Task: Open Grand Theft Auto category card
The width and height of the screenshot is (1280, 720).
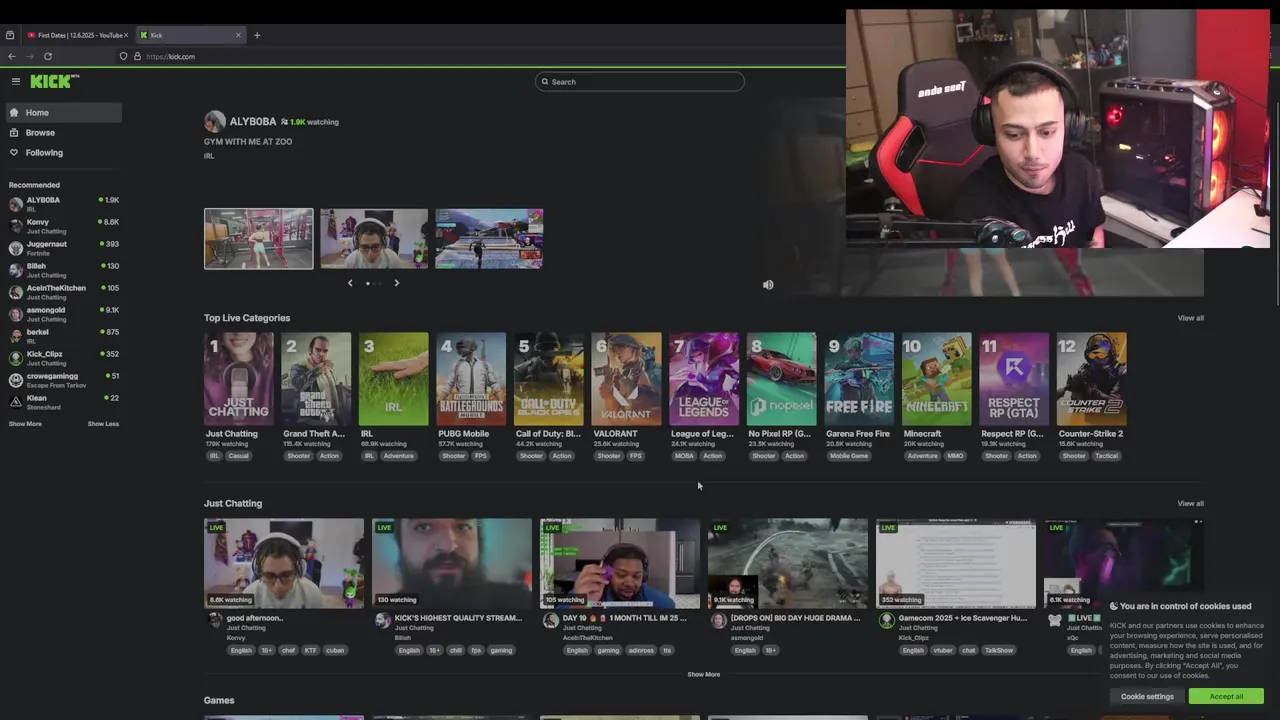Action: pos(316,379)
